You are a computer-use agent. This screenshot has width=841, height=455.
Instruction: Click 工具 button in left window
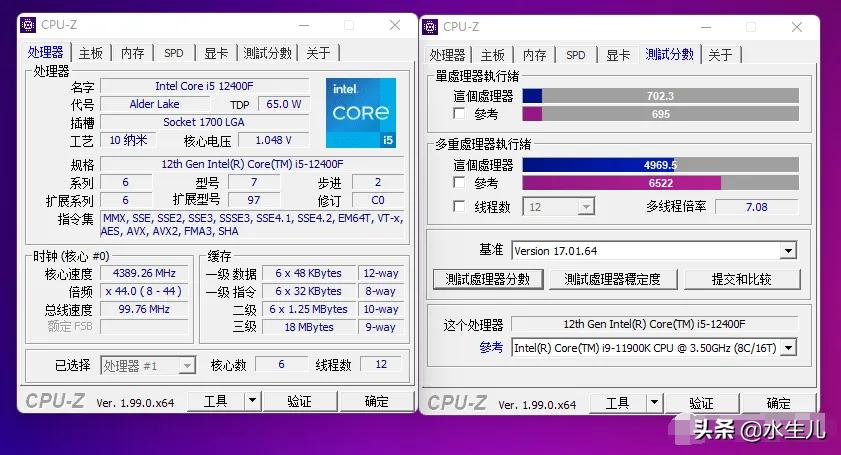pyautogui.click(x=216, y=401)
